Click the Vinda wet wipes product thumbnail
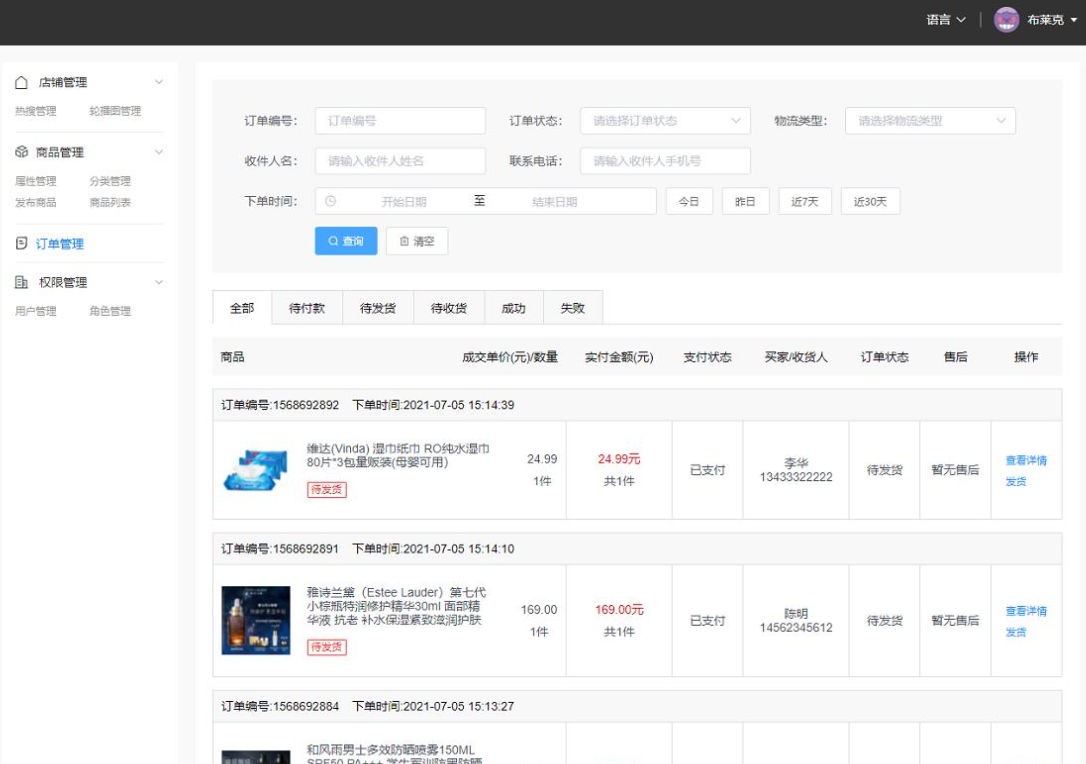 point(256,470)
